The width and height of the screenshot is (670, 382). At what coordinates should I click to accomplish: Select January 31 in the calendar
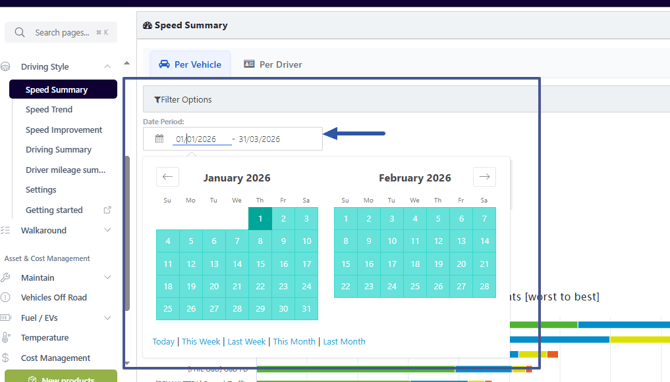point(306,309)
